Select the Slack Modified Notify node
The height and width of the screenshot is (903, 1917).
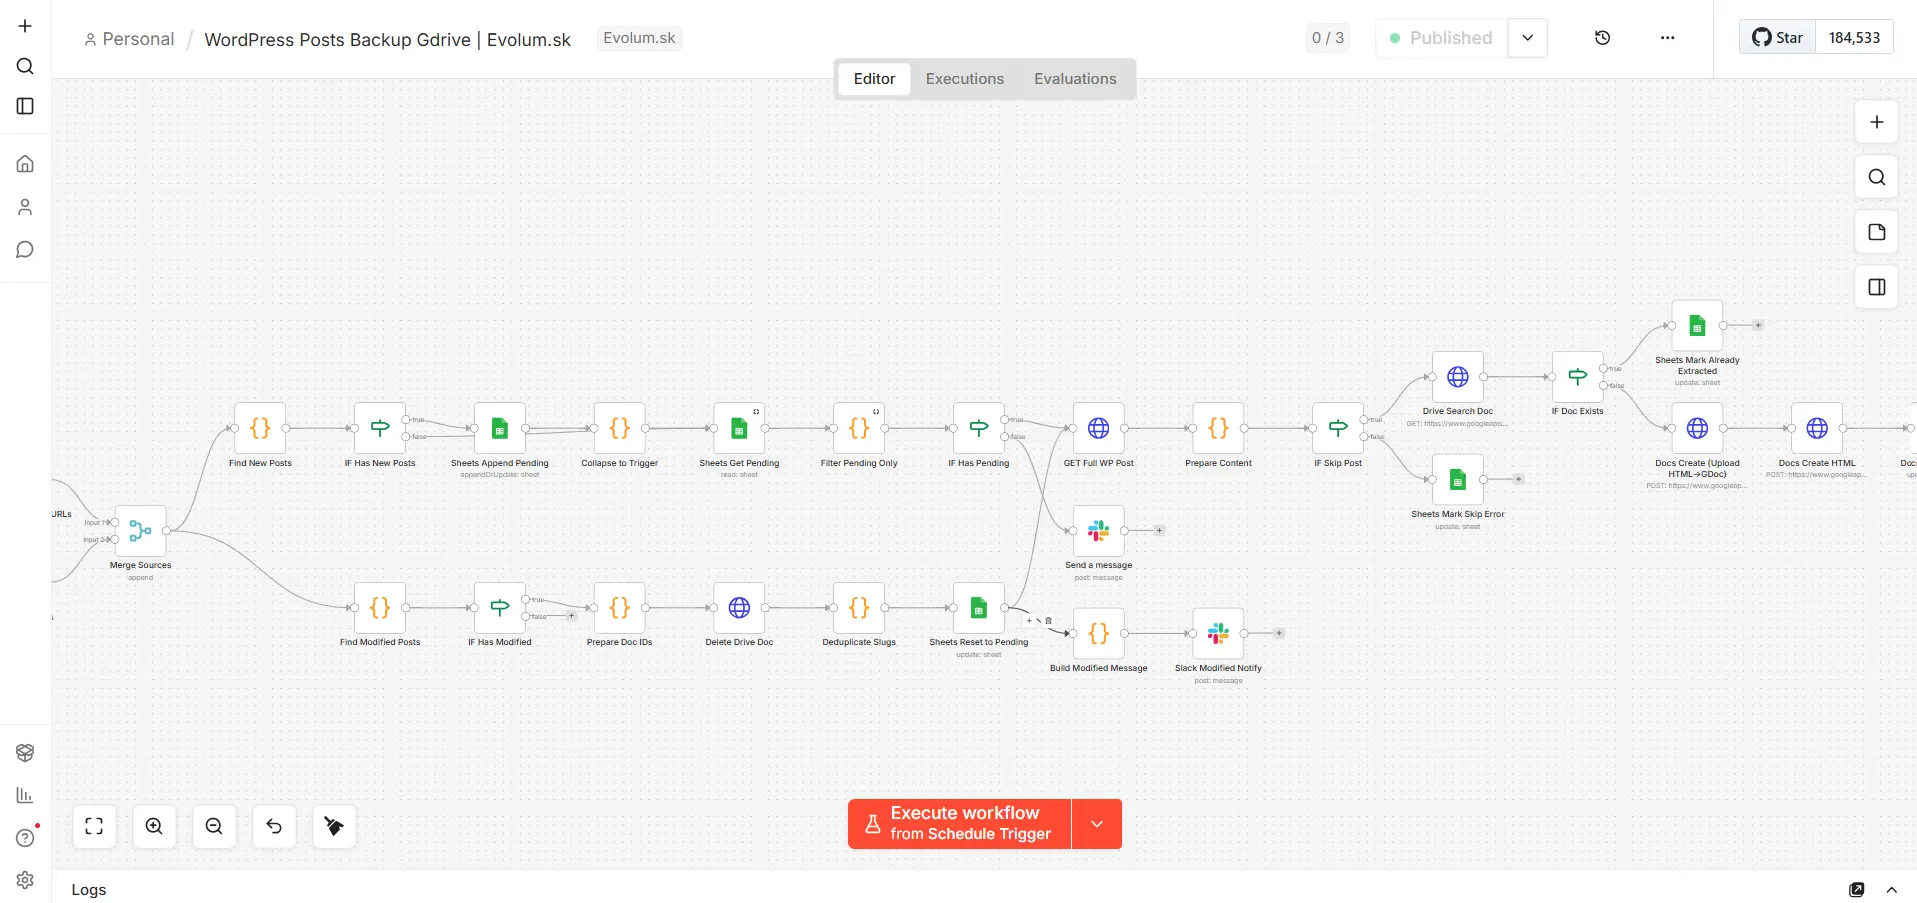(x=1218, y=633)
